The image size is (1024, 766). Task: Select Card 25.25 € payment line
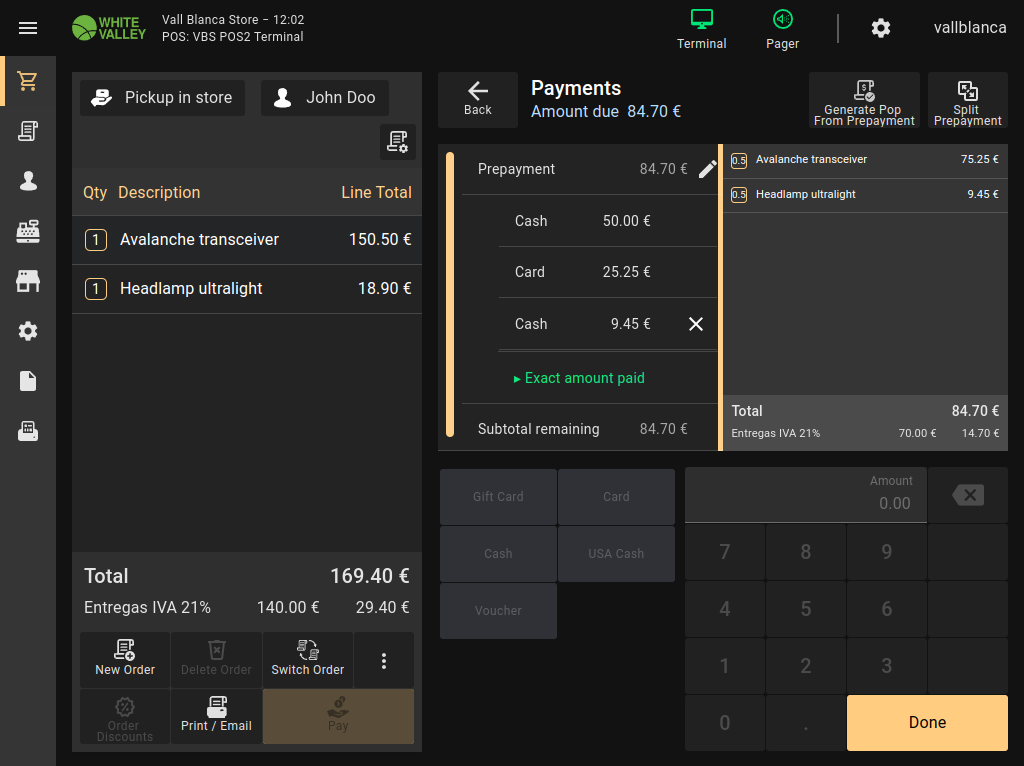(x=607, y=272)
